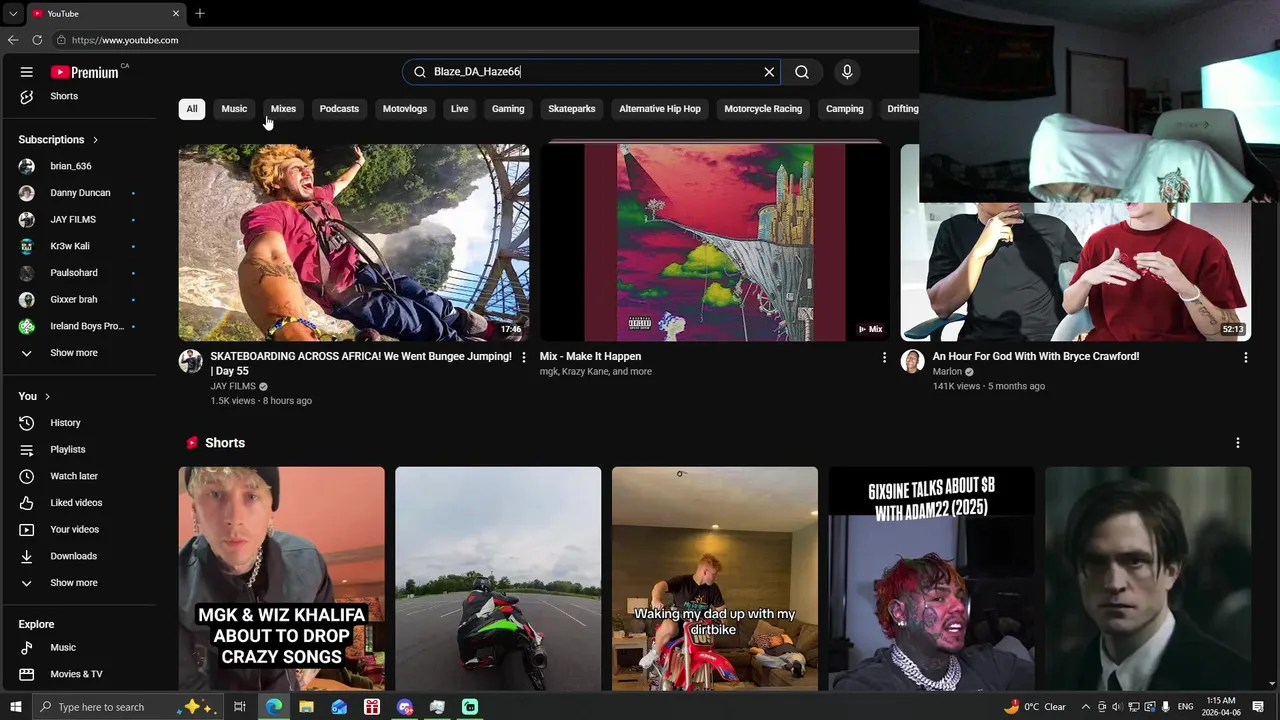The width and height of the screenshot is (1280, 720).
Task: Play Waking my dad up dirtbike short
Action: 714,578
